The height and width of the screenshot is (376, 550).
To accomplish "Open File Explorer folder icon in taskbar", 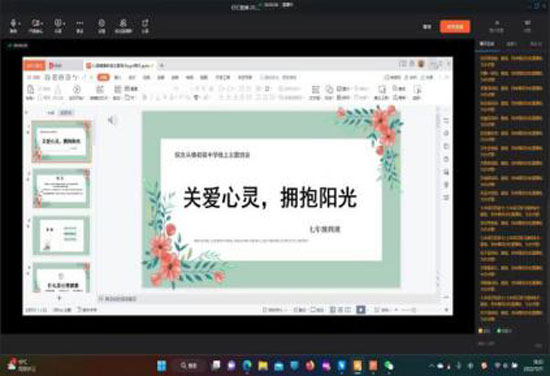I will click(x=263, y=365).
